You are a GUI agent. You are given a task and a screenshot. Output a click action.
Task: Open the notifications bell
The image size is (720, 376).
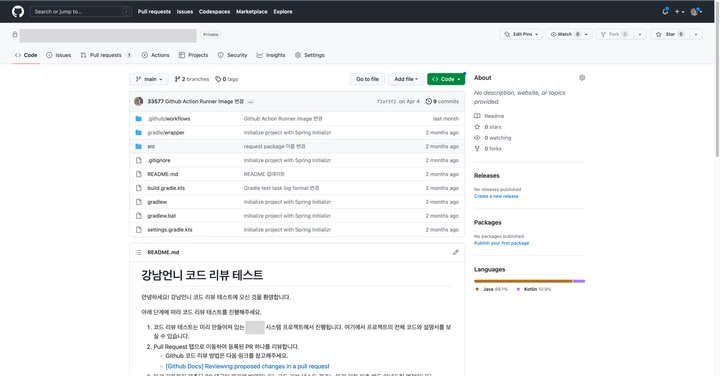[x=665, y=11]
